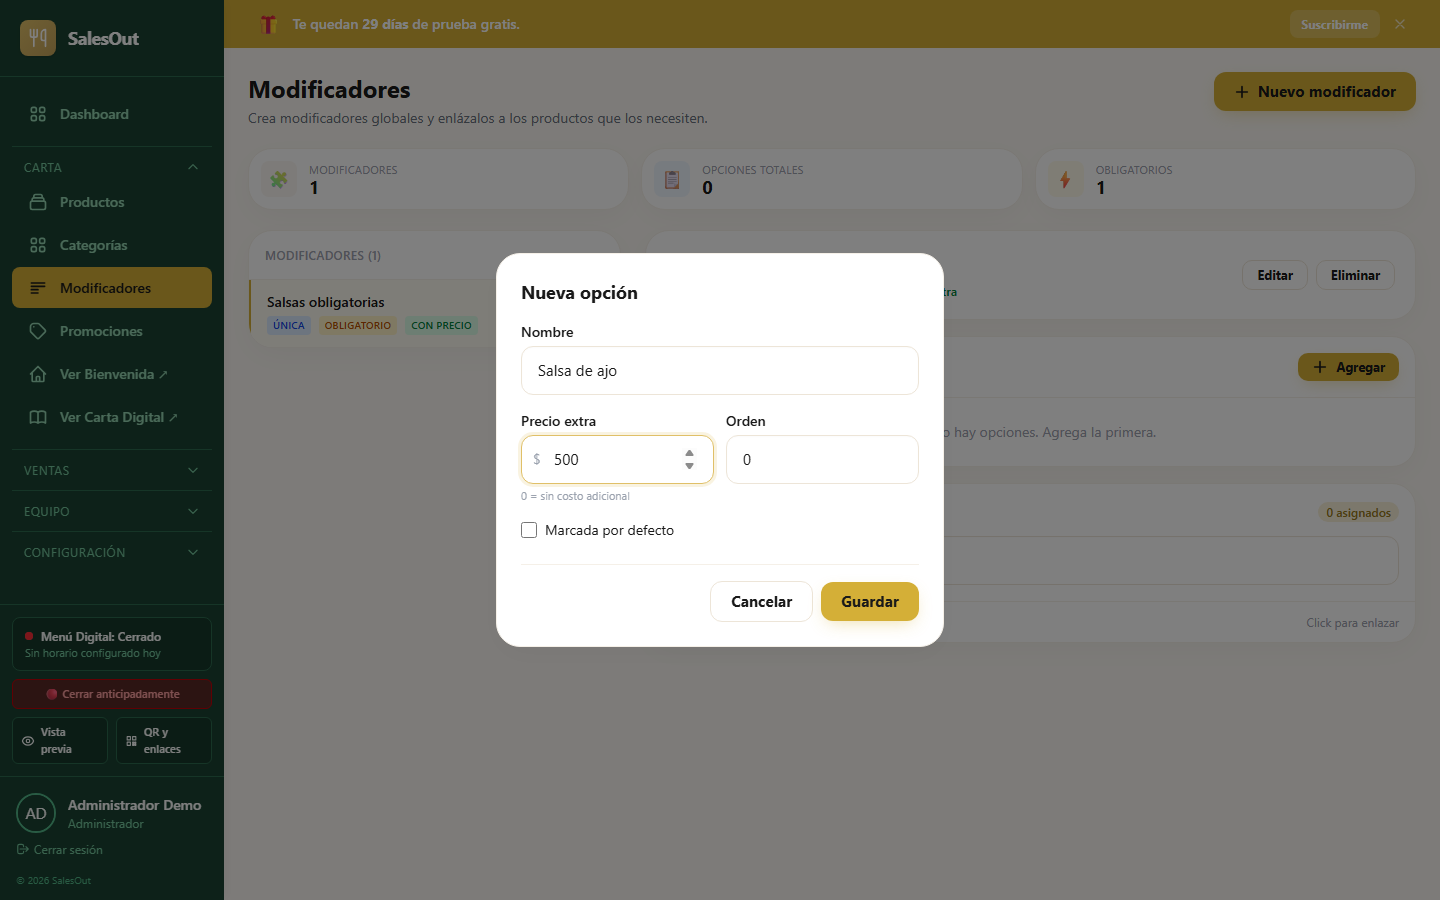Focus the Nombre field containing Salsa de ajo
Screen dimensions: 1440x900
click(x=720, y=370)
